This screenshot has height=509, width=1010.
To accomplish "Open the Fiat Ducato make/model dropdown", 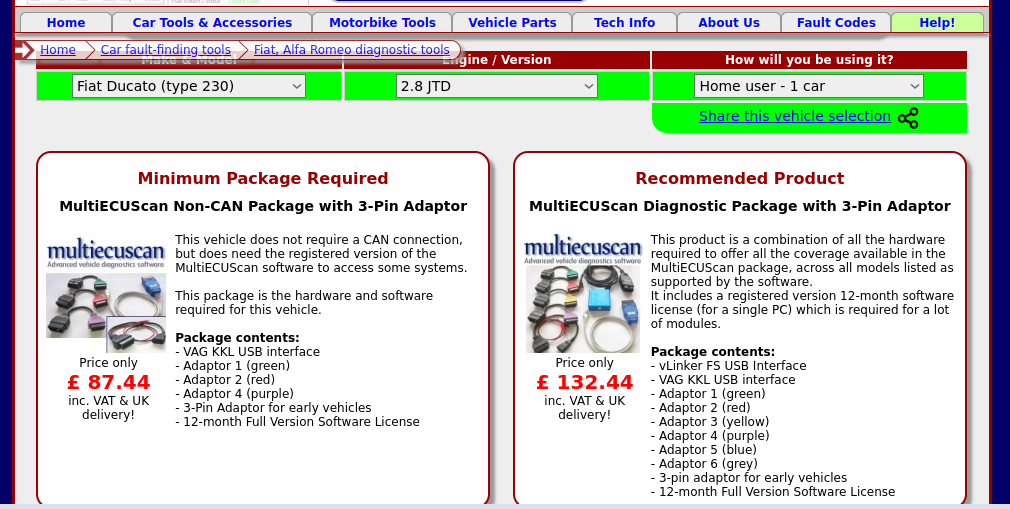I will (189, 86).
